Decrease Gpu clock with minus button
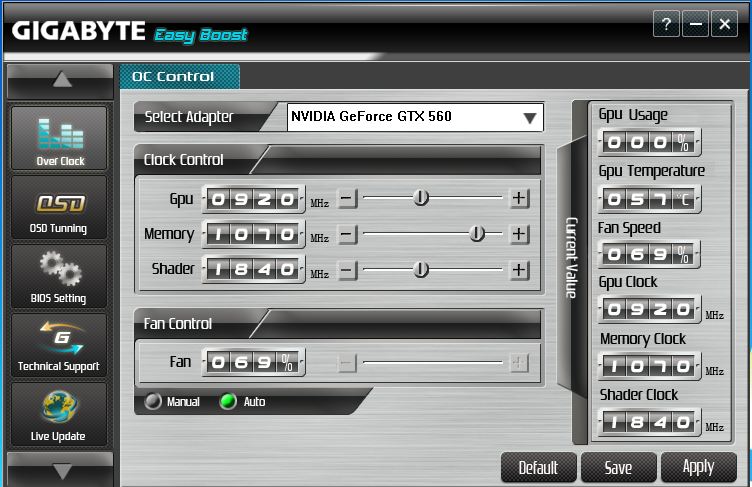Image resolution: width=752 pixels, height=487 pixels. pos(347,198)
